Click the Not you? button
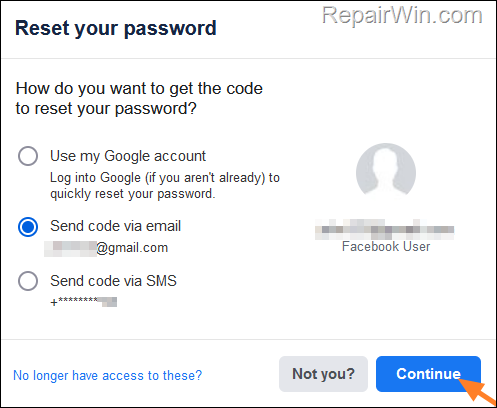This screenshot has height=408, width=497. pyautogui.click(x=323, y=374)
